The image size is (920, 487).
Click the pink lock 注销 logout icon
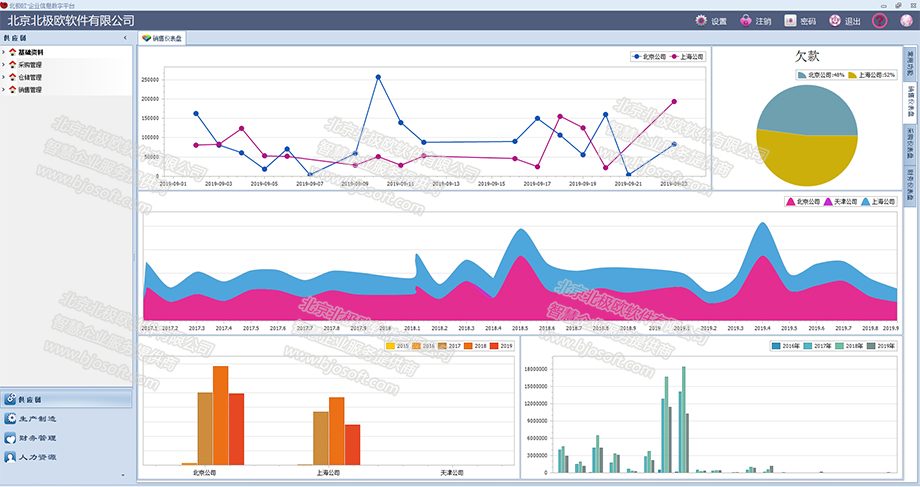pos(746,21)
